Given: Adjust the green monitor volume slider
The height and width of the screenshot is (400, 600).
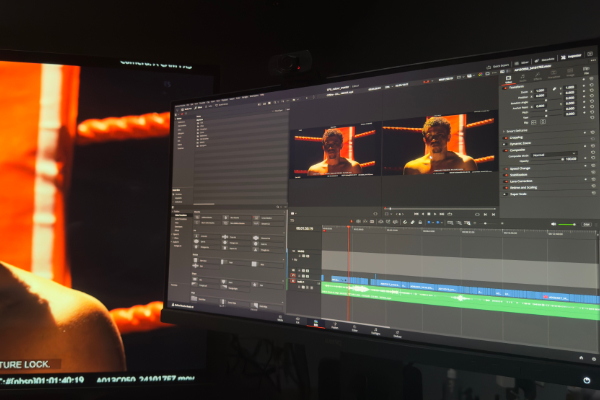Looking at the screenshot, I should tap(566, 224).
